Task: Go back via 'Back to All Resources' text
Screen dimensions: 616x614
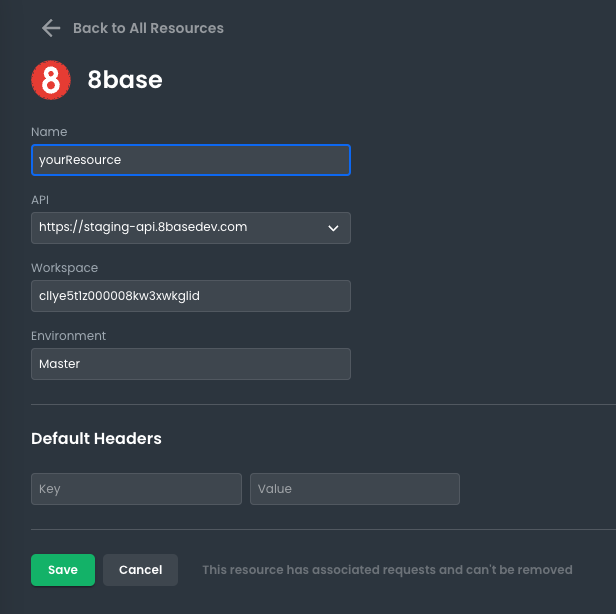Action: (x=148, y=28)
